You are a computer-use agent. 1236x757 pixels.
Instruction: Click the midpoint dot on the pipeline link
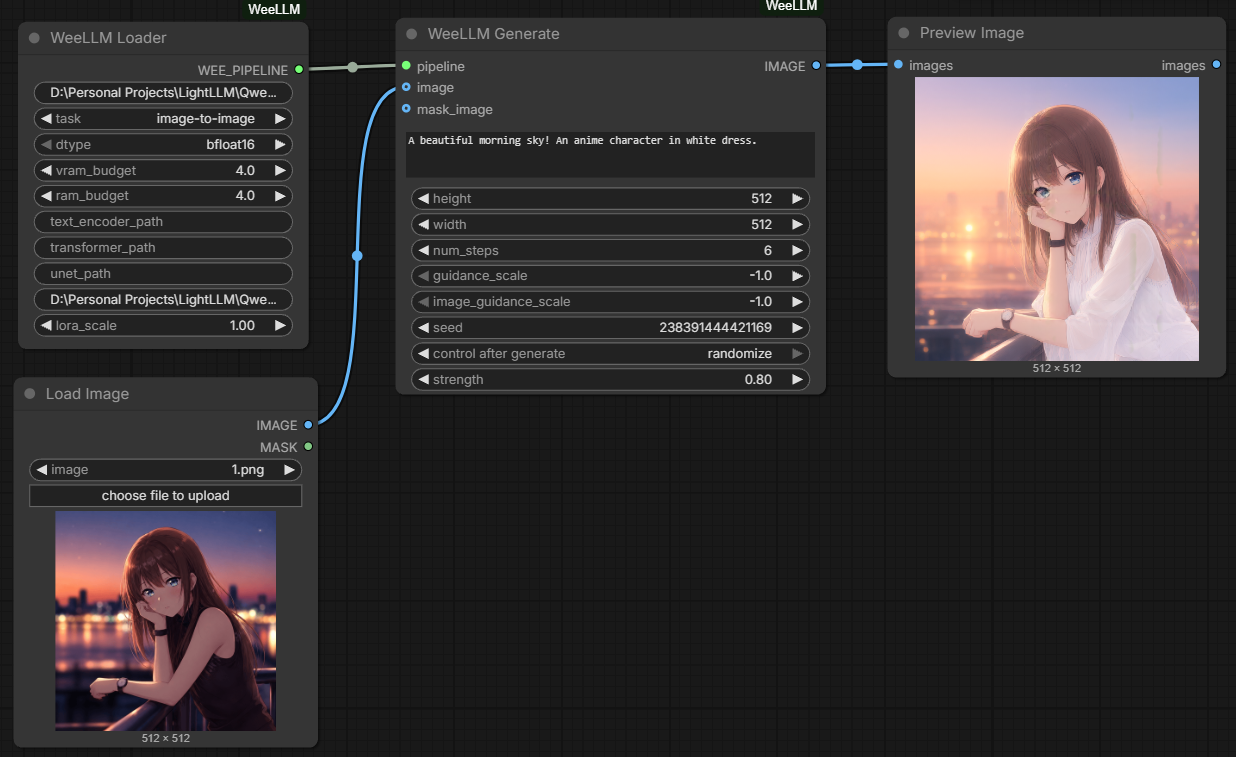(352, 68)
